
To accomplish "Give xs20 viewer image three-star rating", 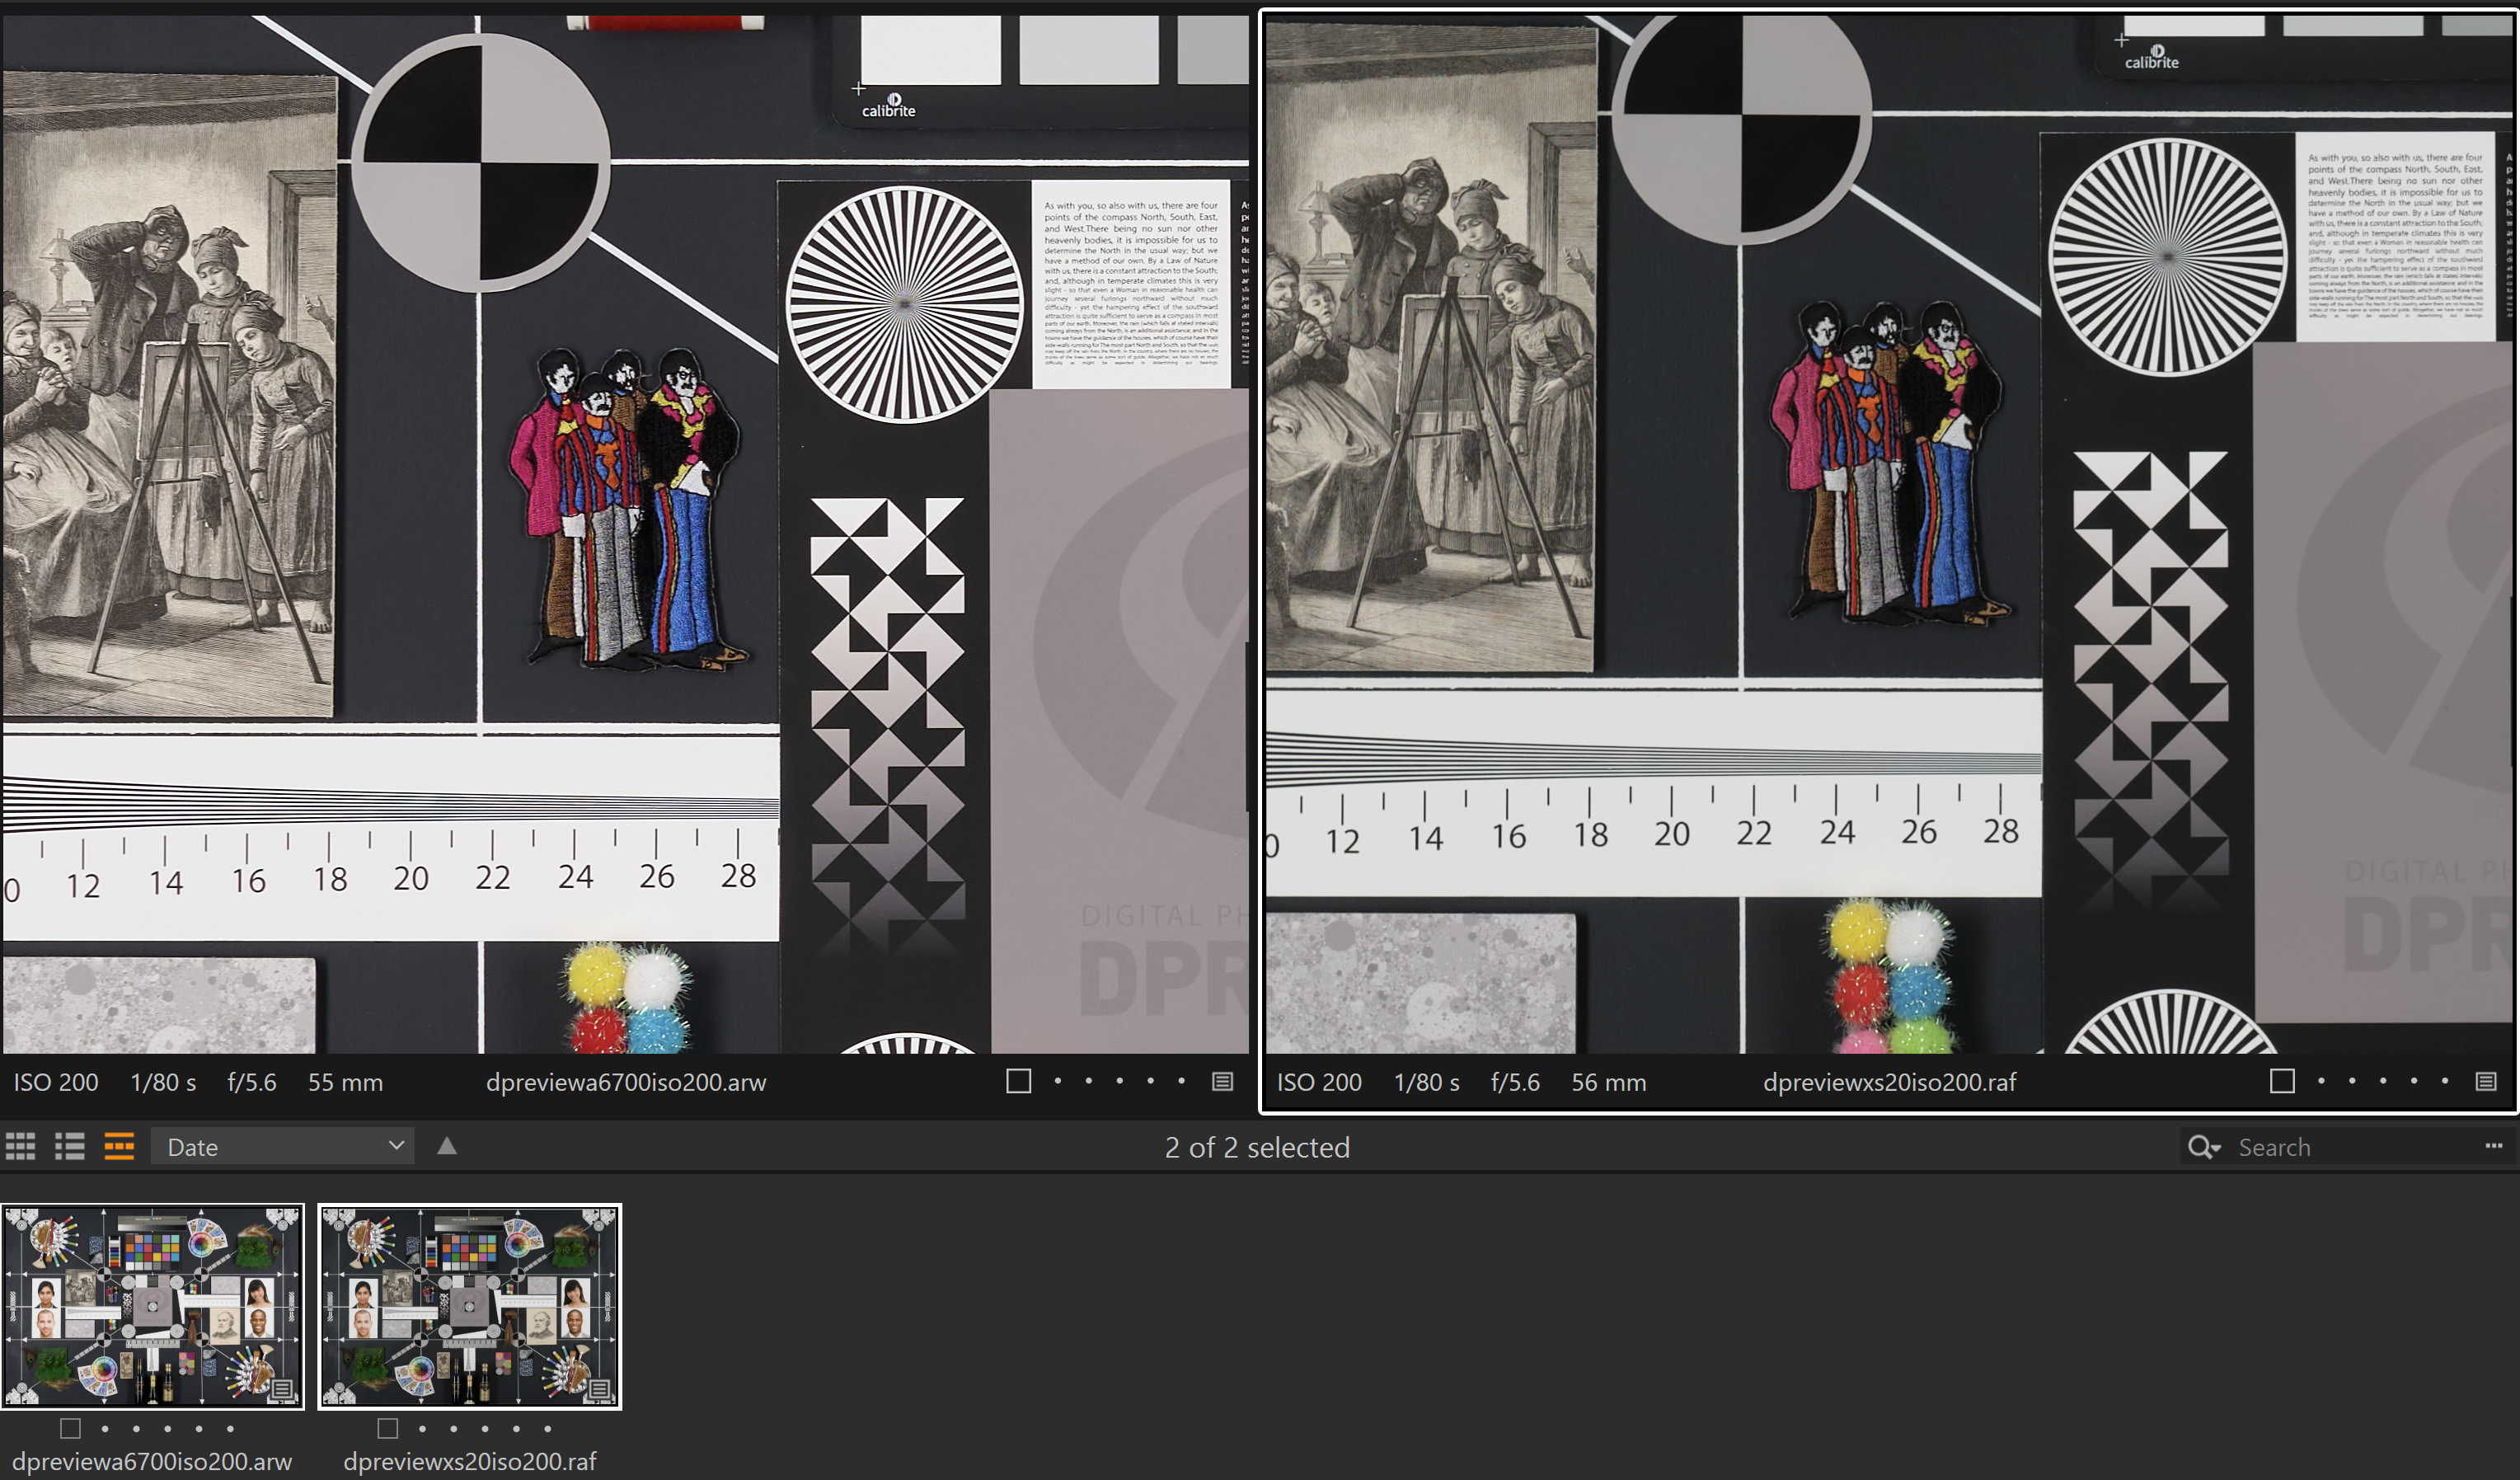I will [x=2383, y=1081].
